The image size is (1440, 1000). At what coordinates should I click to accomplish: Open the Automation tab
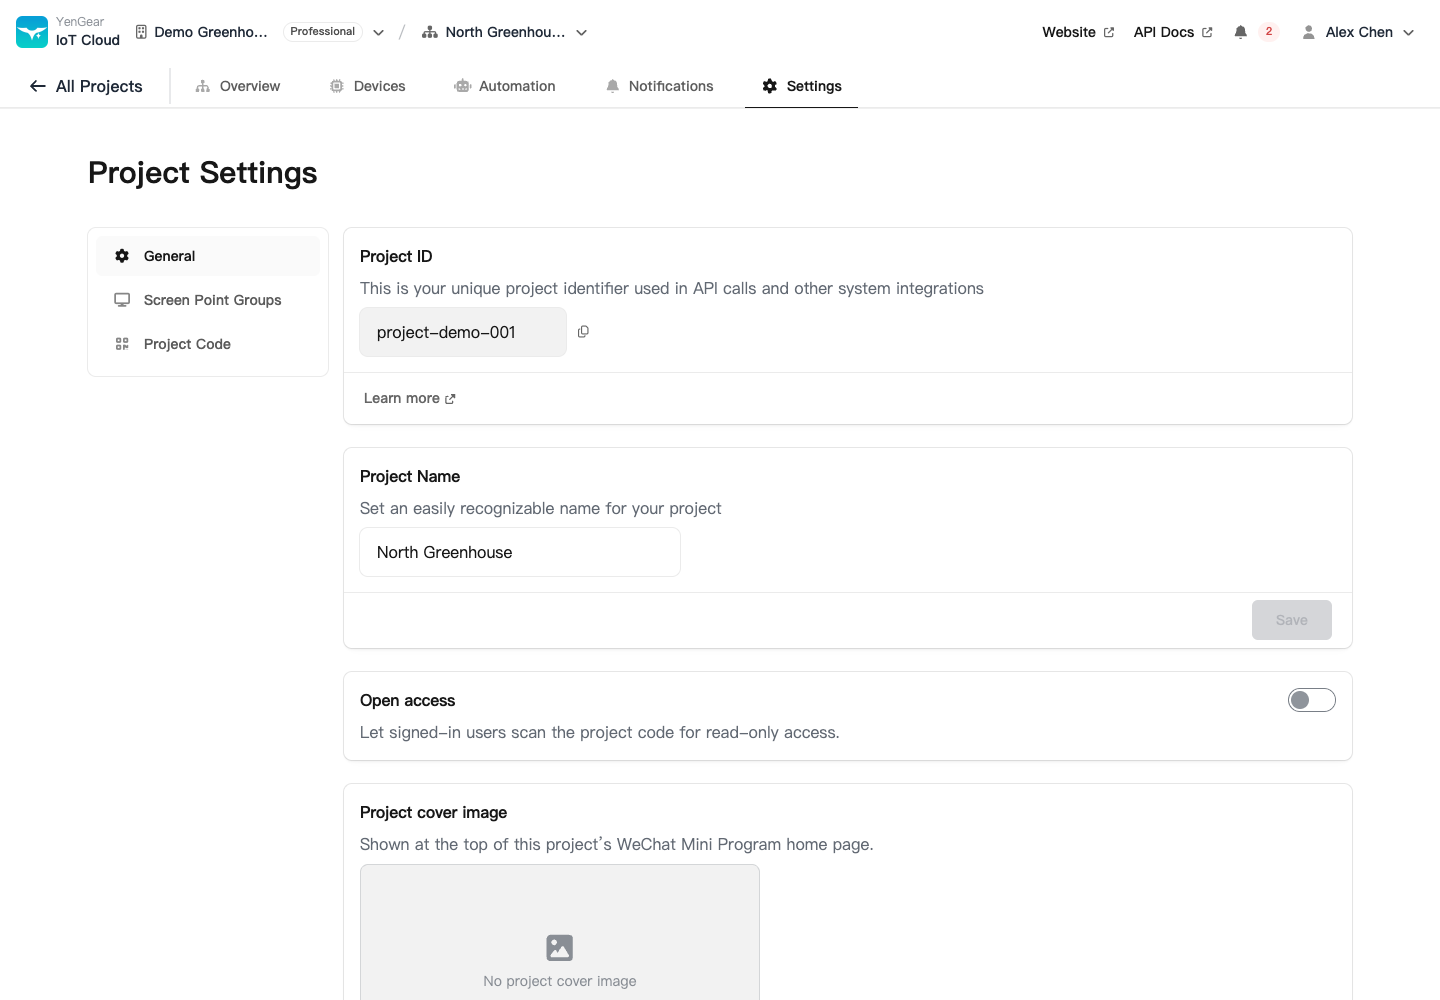coord(505,86)
